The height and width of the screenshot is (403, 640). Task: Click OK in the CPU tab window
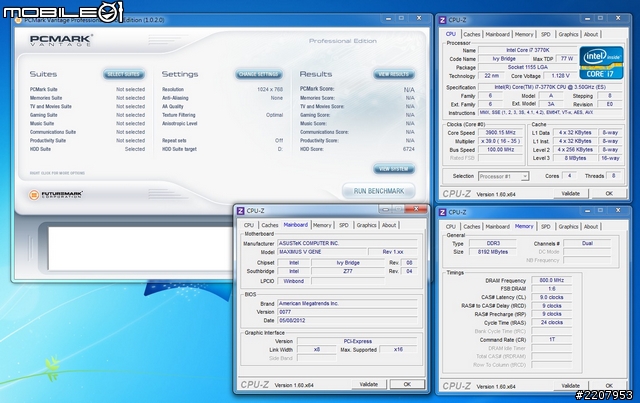coord(609,194)
